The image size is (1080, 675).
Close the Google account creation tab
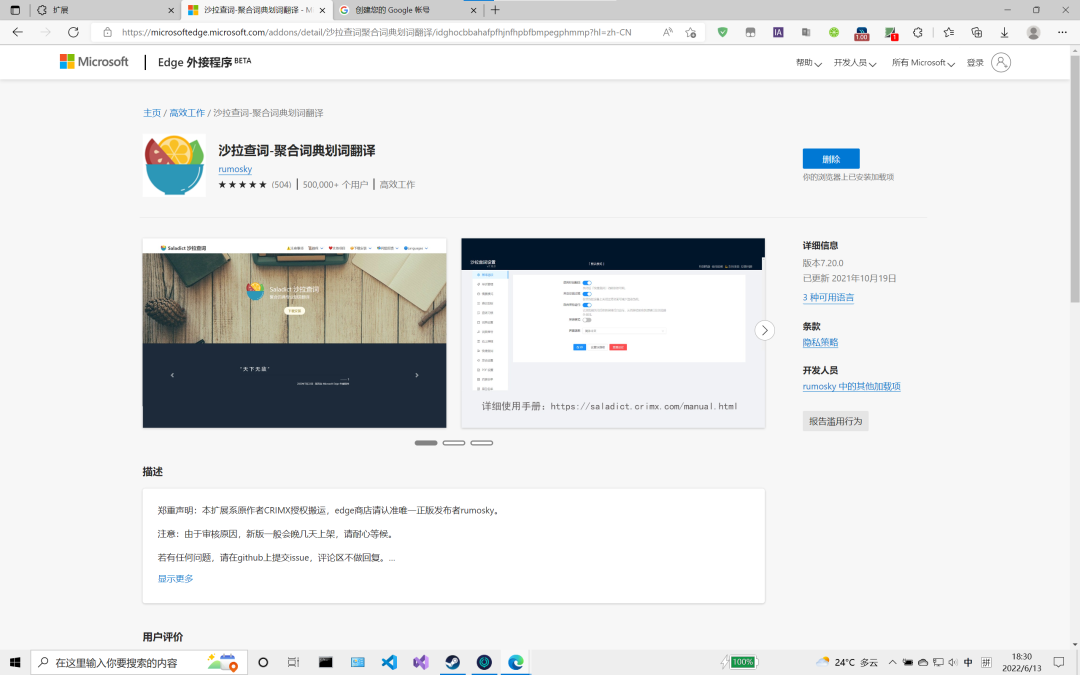click(x=473, y=10)
